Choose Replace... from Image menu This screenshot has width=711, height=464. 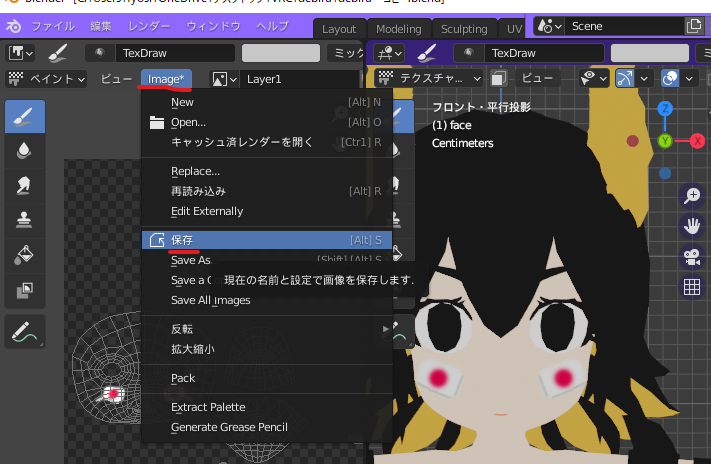267,171
